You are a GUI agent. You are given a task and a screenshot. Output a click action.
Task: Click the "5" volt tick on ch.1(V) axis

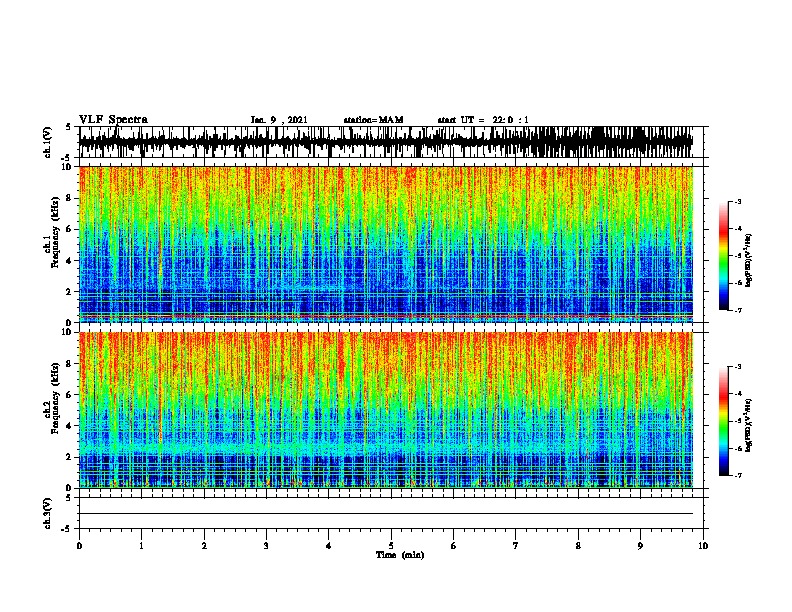point(69,127)
